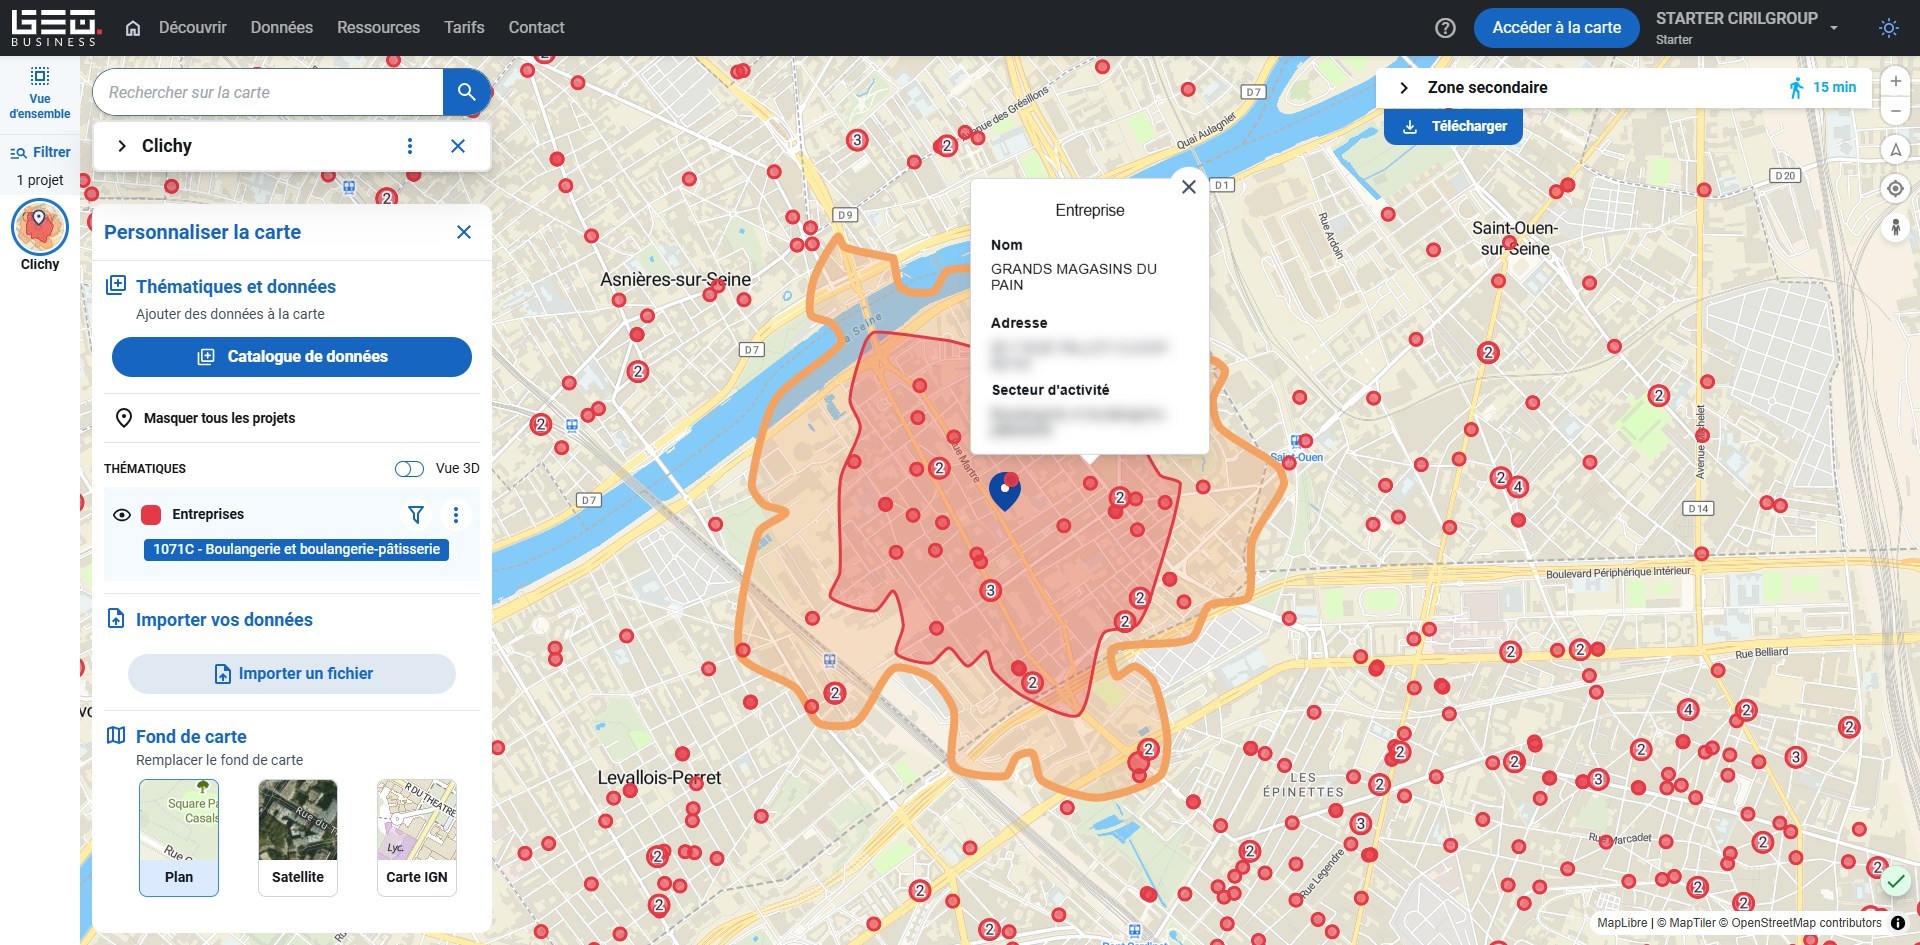Go to the Tarifs menu item
Screen dimensions: 1920x945
tap(464, 28)
